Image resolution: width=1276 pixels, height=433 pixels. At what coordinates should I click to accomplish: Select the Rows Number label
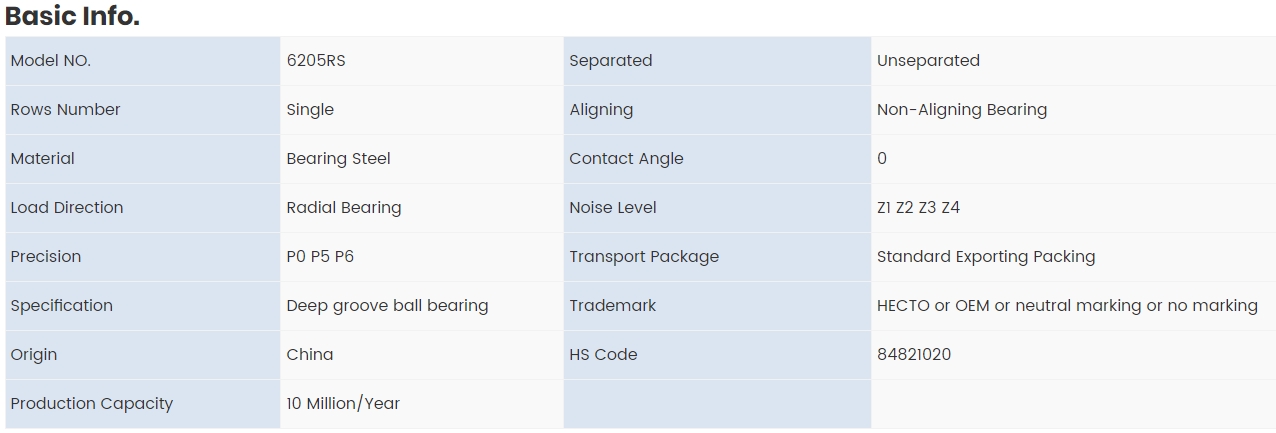[x=65, y=110]
